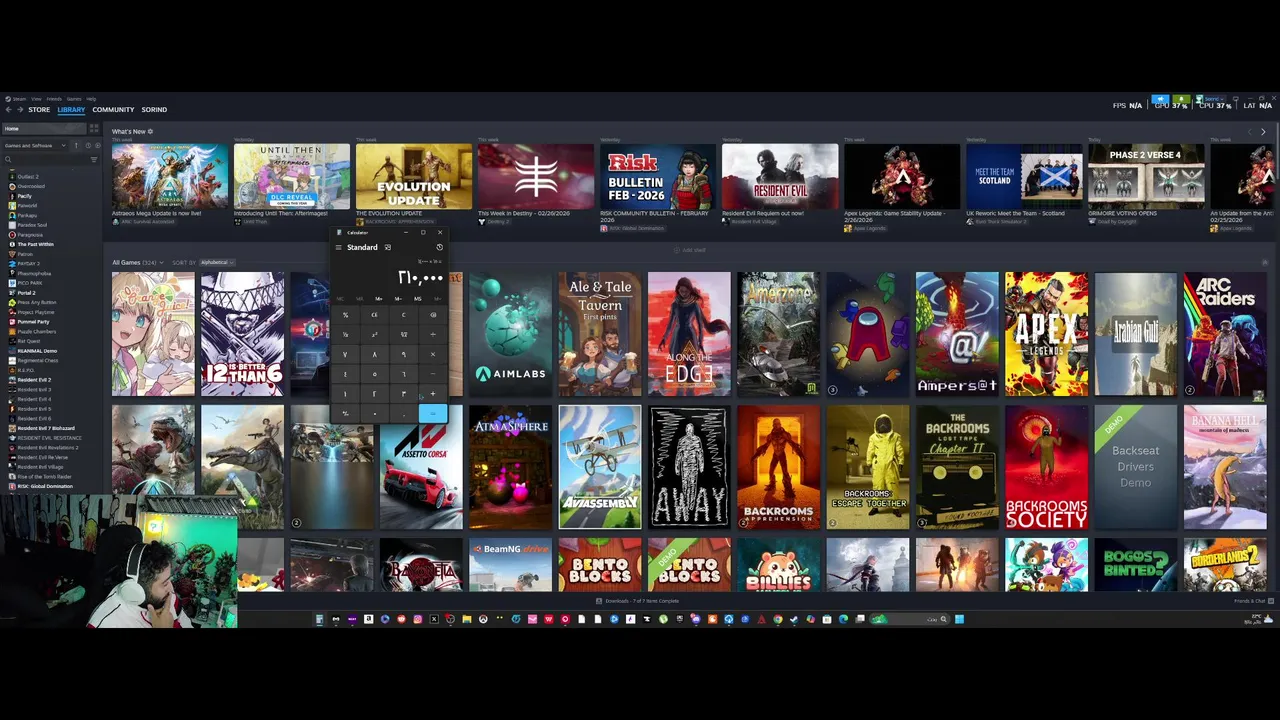Open the Steam menu
The image size is (1280, 720).
click(x=19, y=99)
